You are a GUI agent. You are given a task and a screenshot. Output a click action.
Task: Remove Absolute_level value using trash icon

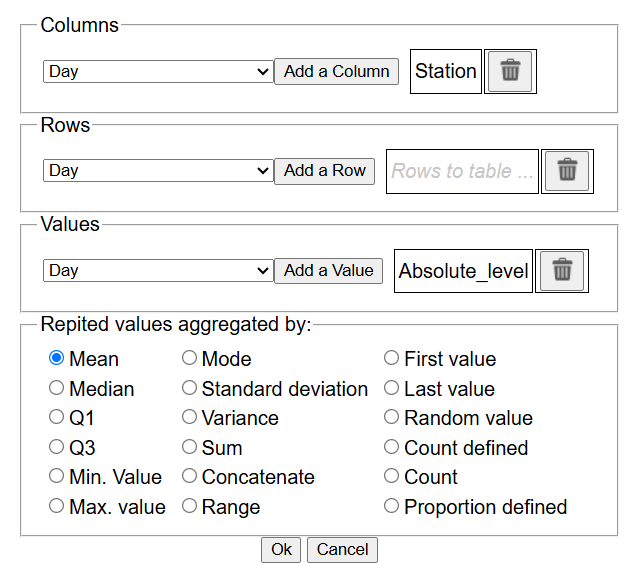pos(562,270)
